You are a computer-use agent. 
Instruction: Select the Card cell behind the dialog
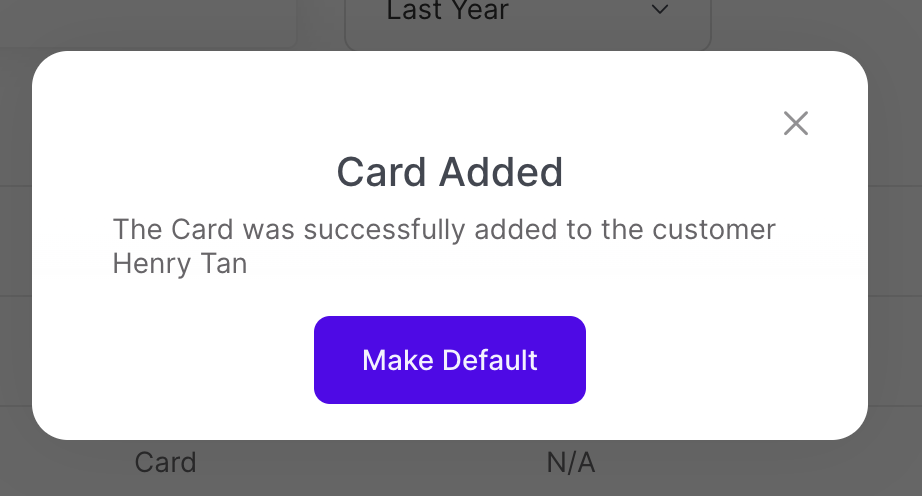(x=166, y=463)
